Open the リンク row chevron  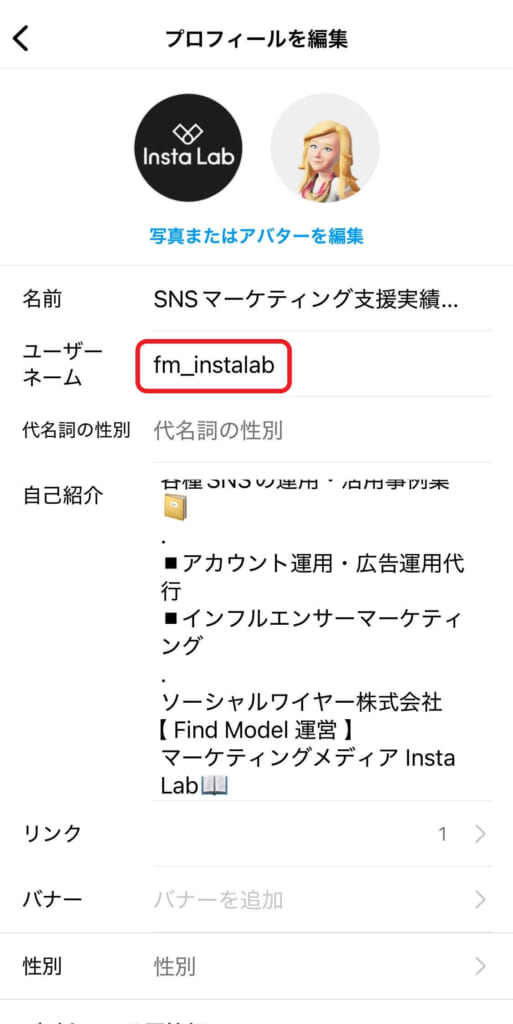click(480, 834)
